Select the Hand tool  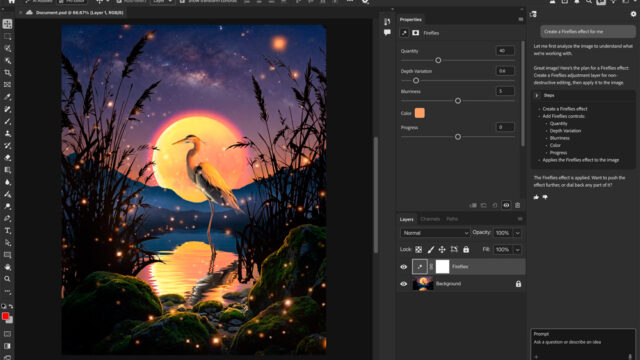click(7, 267)
